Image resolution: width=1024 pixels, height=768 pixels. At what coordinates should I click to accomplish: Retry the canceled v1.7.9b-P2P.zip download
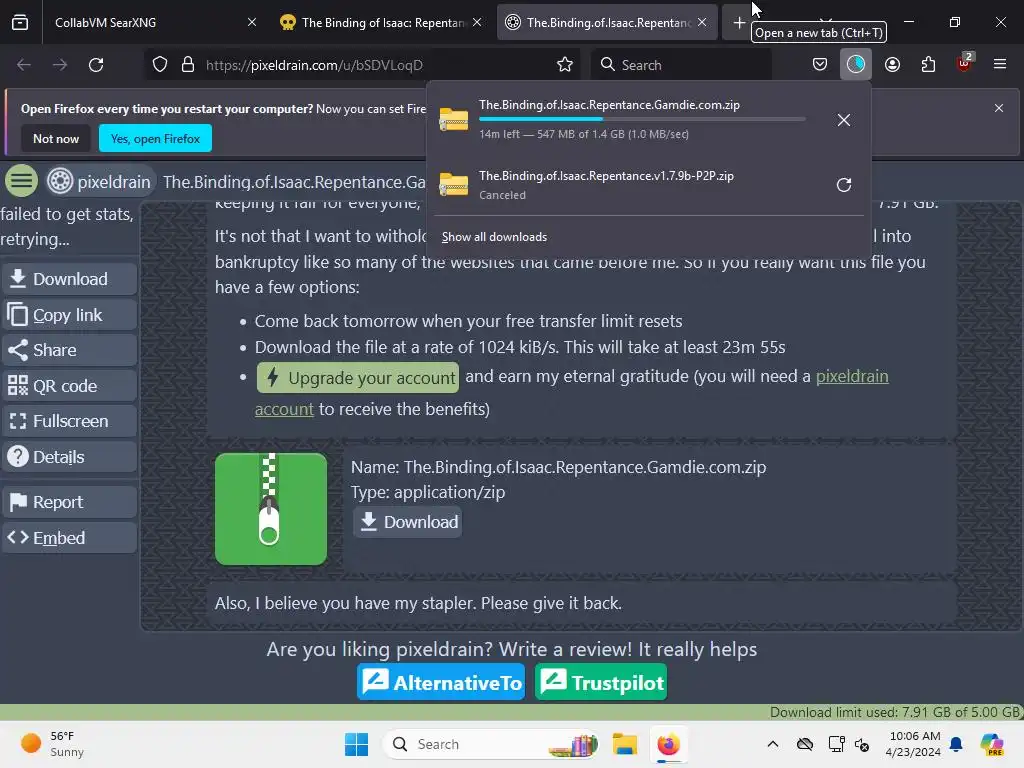pos(844,185)
